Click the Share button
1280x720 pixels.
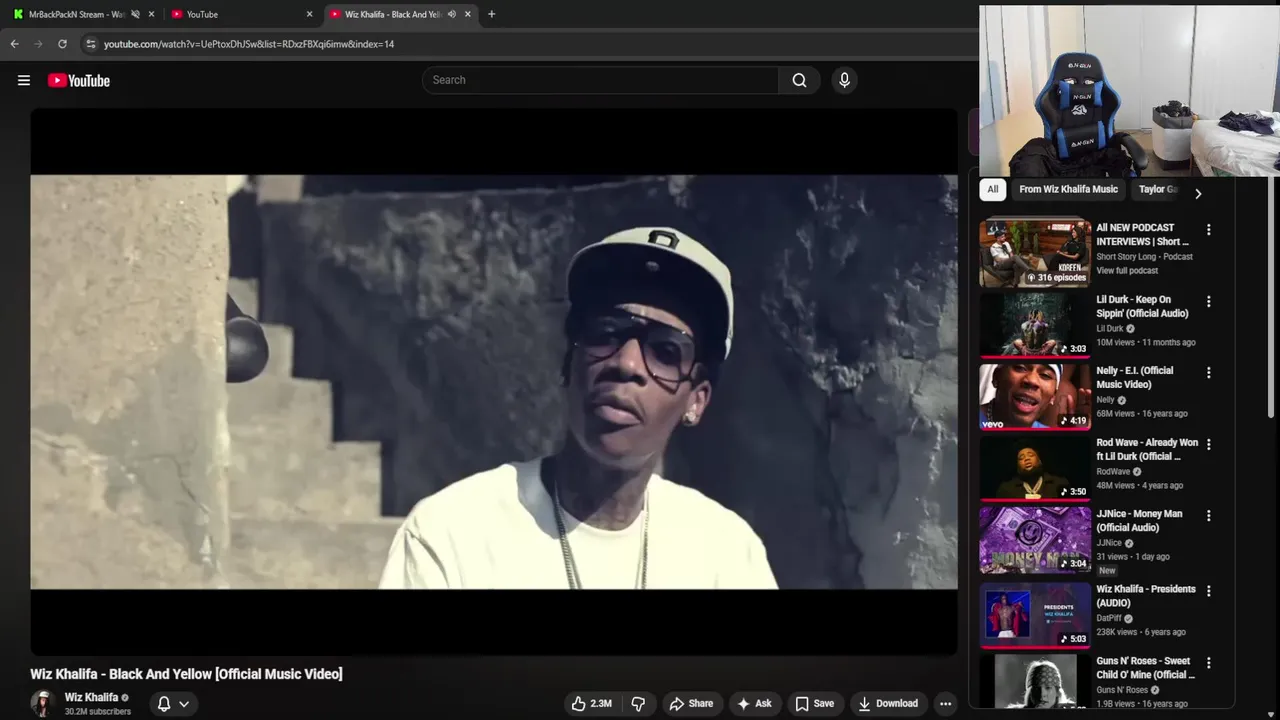[x=691, y=704]
